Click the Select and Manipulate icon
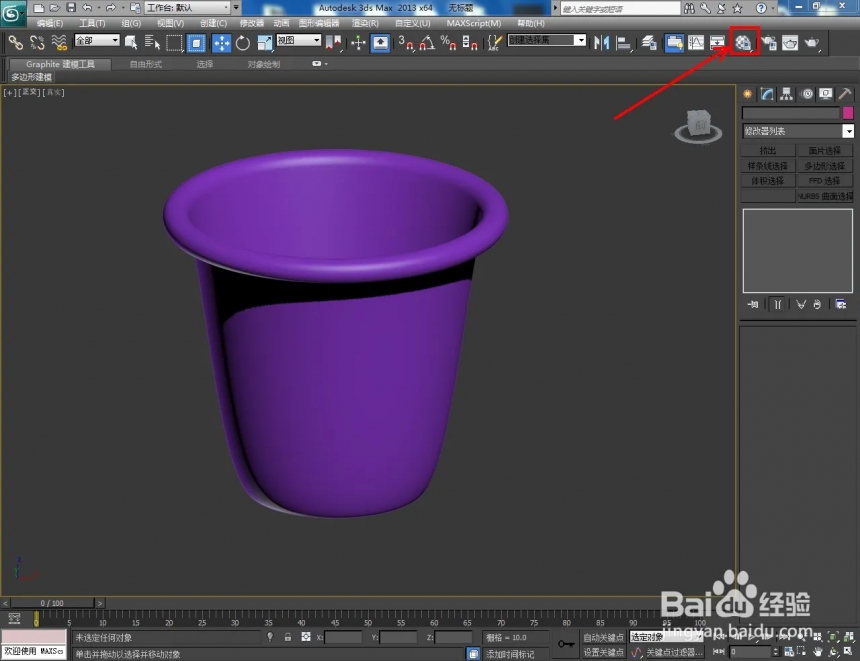This screenshot has width=860, height=661. [x=358, y=42]
